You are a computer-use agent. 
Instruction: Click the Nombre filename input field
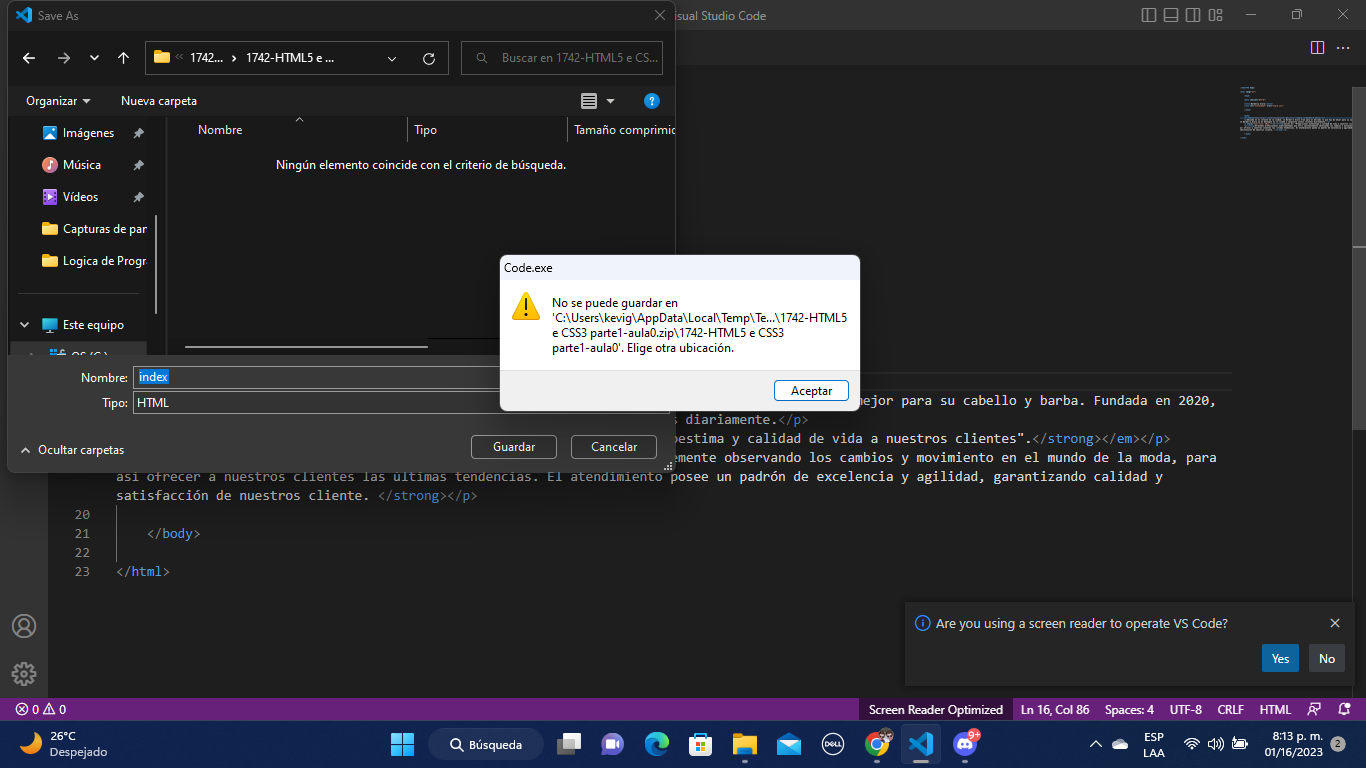tap(401, 377)
